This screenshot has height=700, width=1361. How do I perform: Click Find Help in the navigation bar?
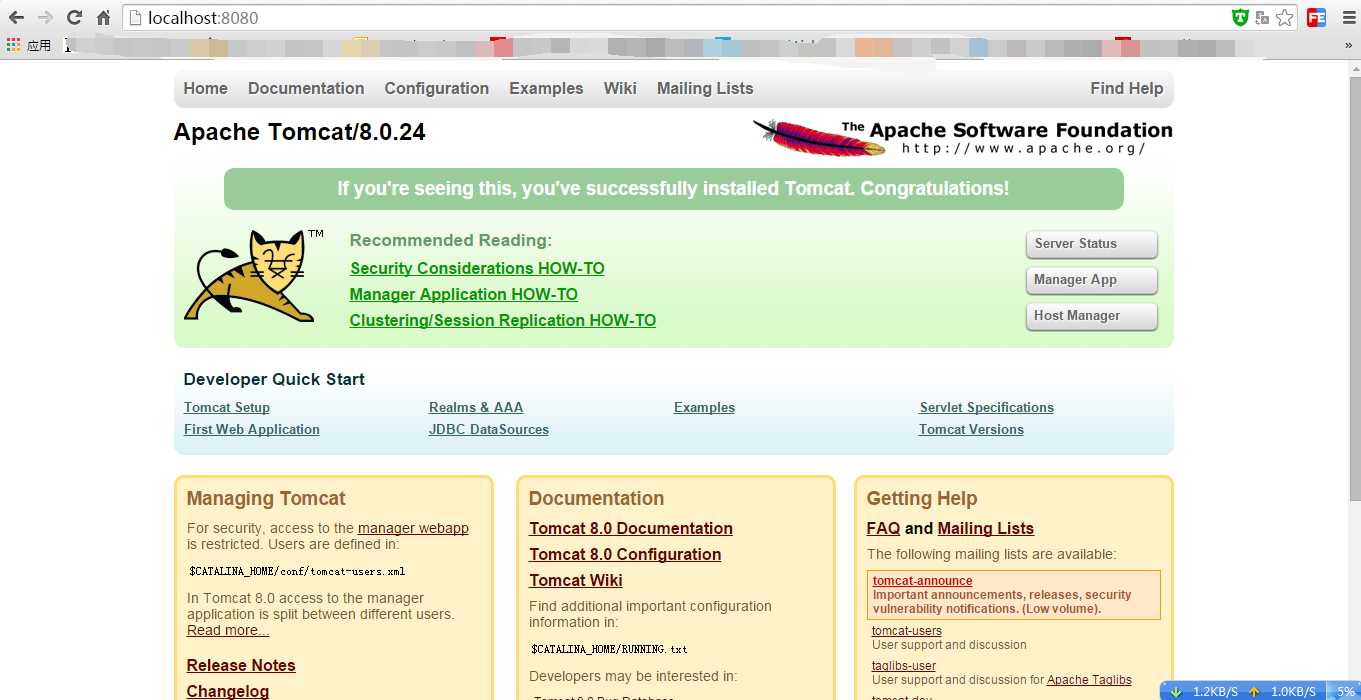tap(1127, 88)
